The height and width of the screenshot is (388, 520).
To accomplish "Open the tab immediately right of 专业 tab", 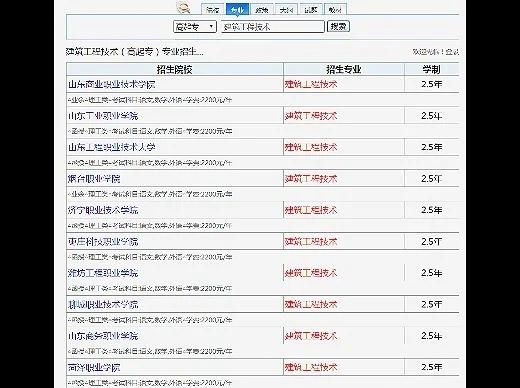I will point(262,9).
